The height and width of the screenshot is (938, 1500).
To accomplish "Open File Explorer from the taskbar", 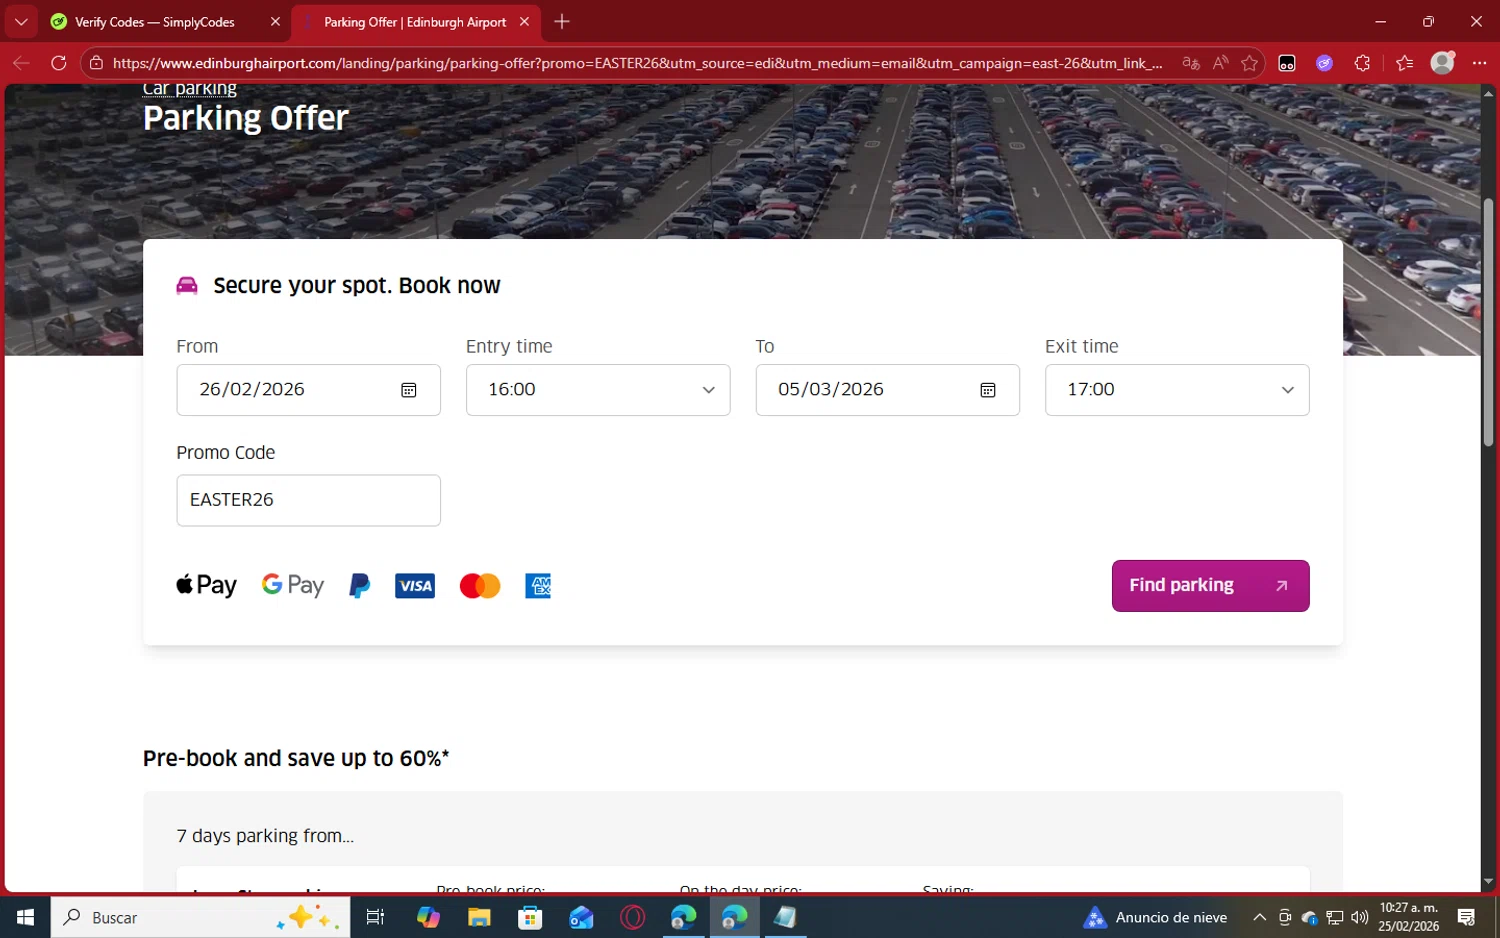I will pos(479,917).
